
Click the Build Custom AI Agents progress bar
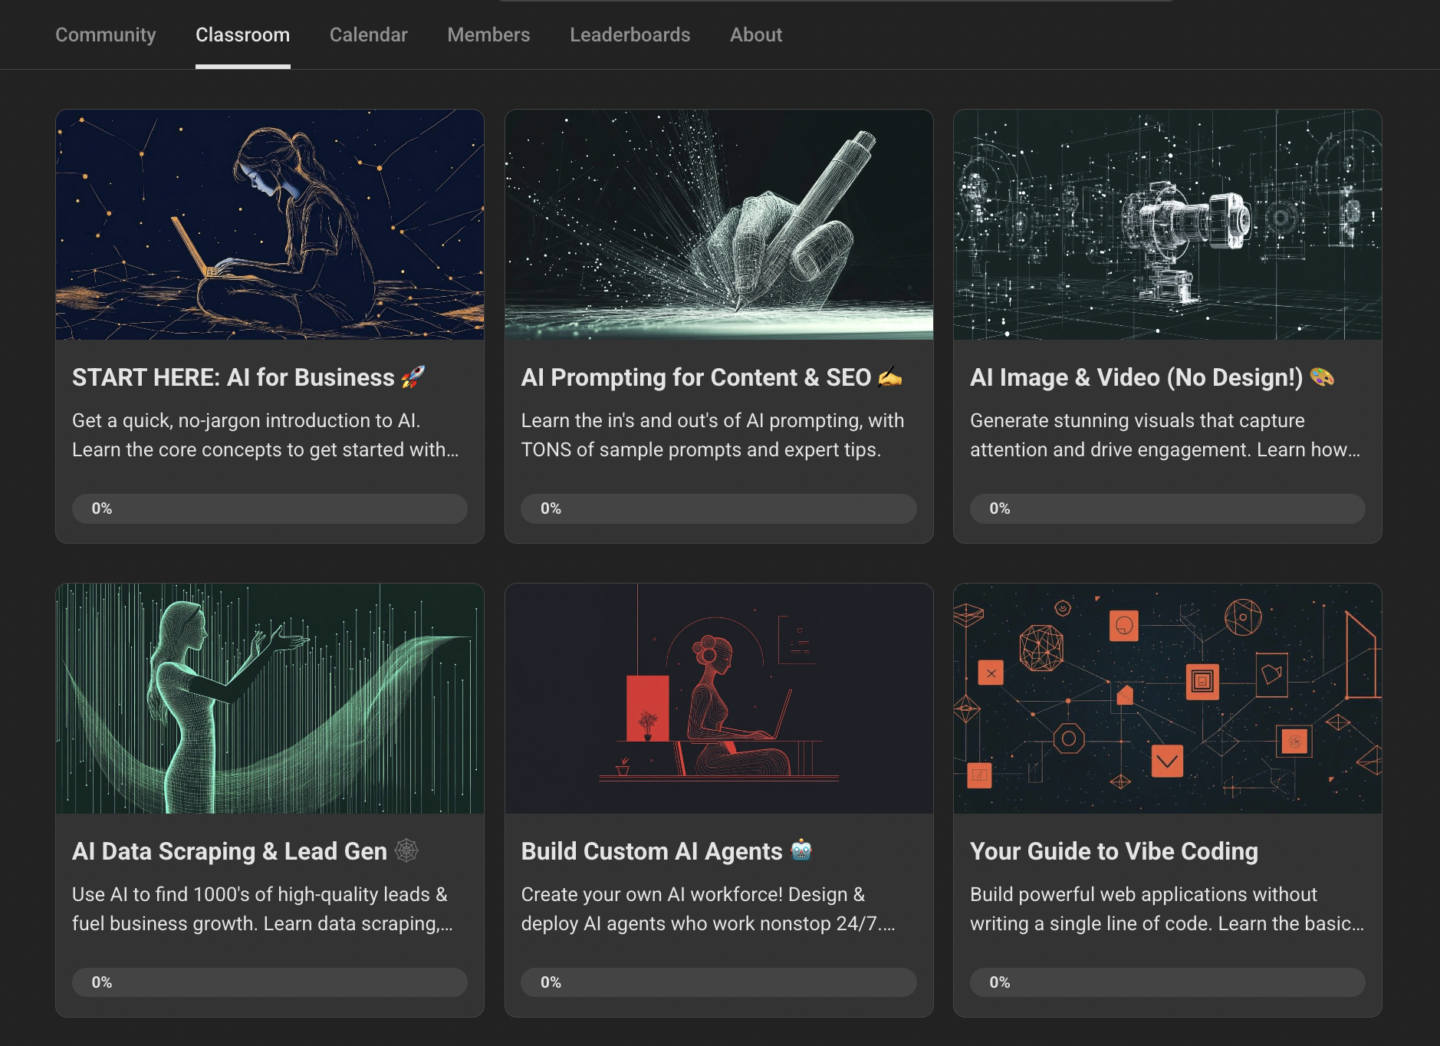tap(718, 983)
